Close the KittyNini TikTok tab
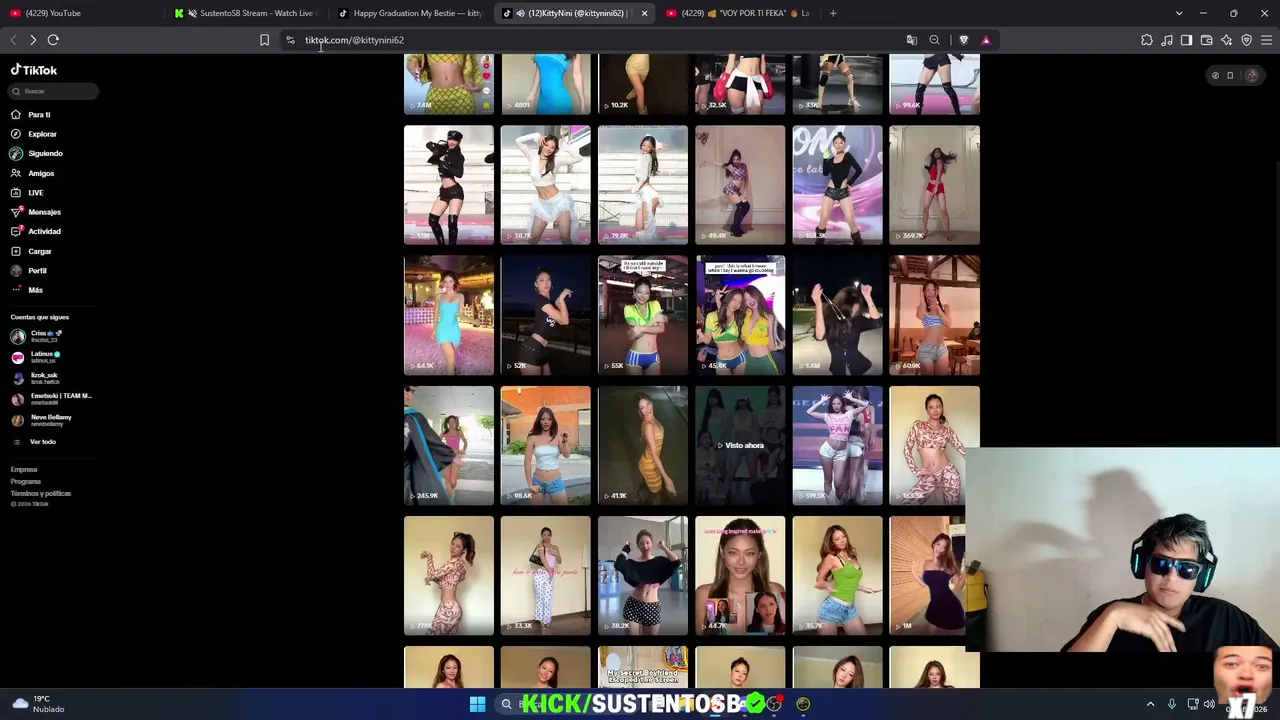The width and height of the screenshot is (1280, 720). point(644,13)
